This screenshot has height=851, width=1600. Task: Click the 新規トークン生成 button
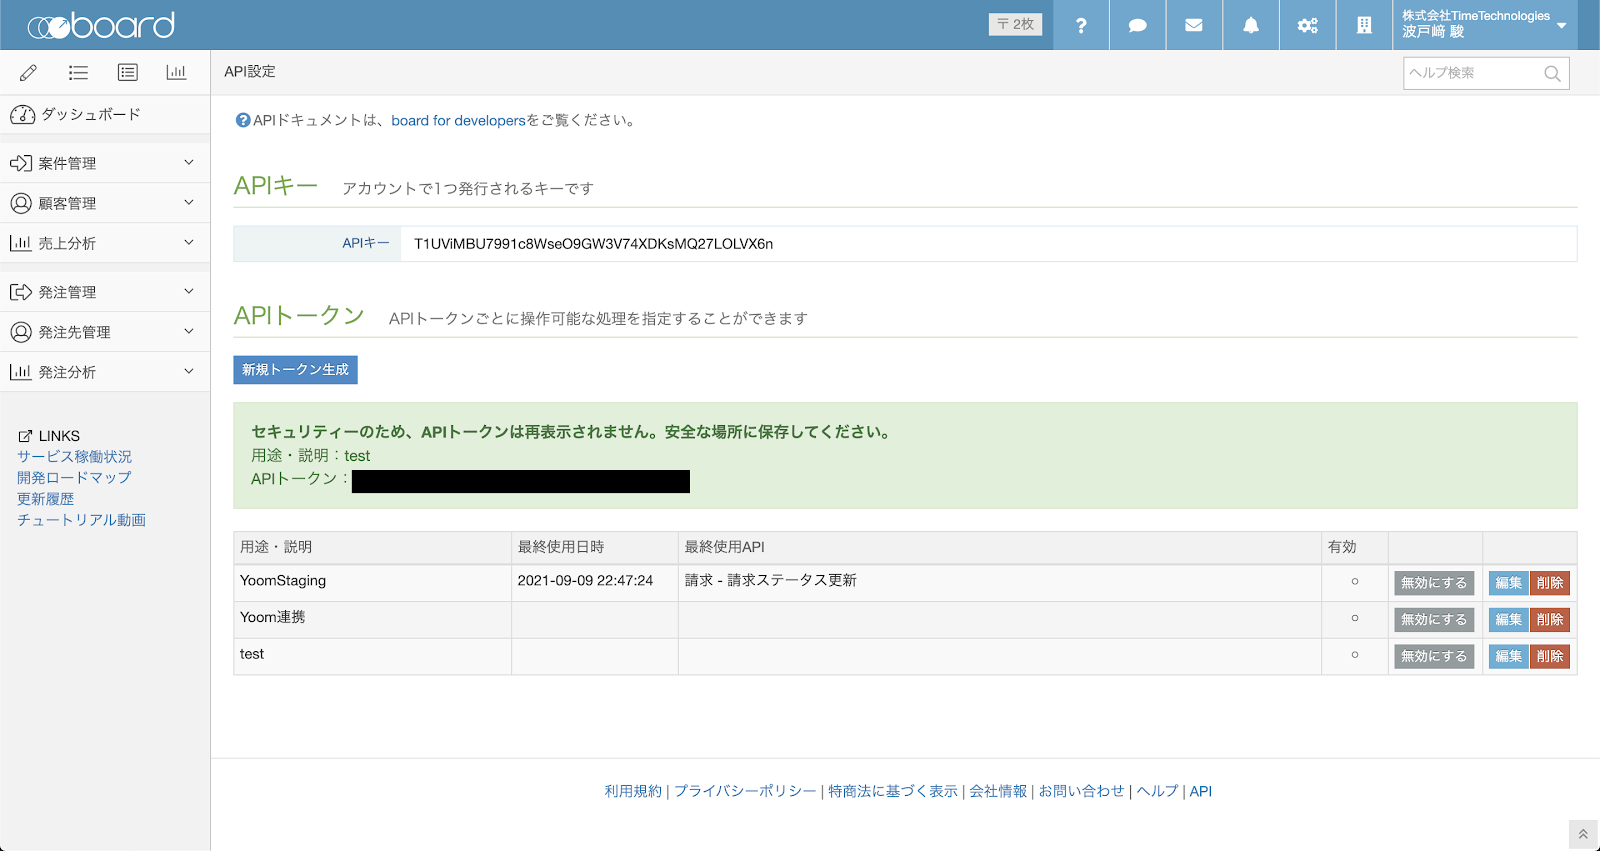click(295, 370)
